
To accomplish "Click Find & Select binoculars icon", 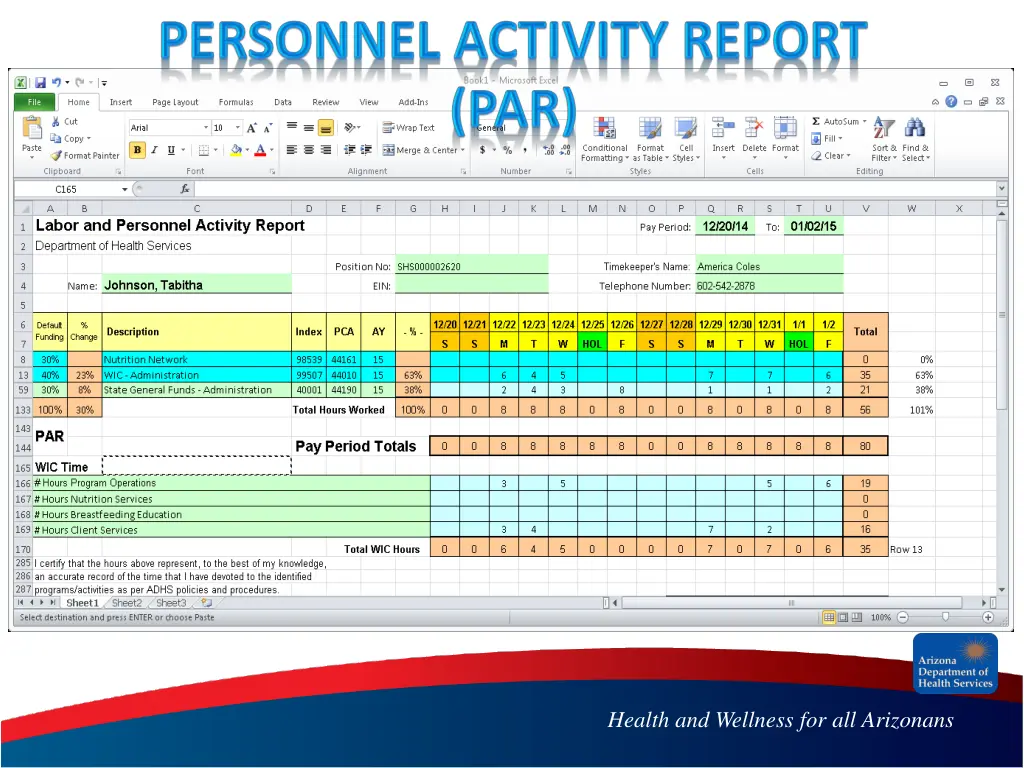I will point(915,128).
